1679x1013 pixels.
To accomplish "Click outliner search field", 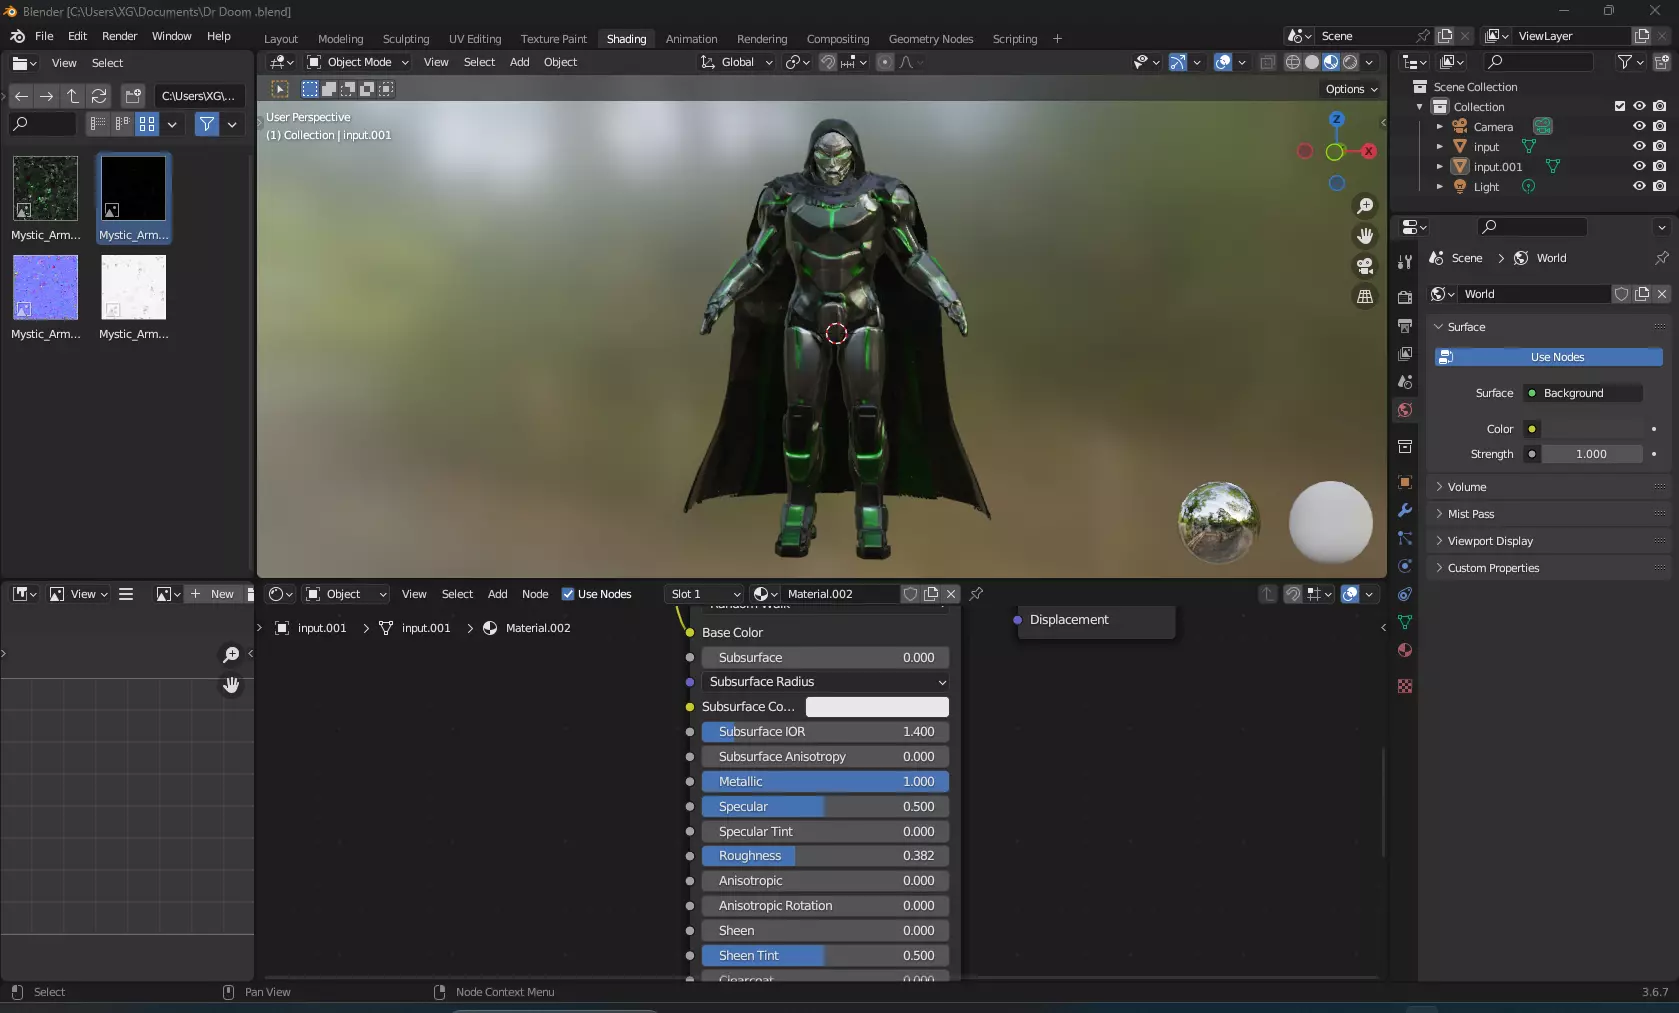I will click(1538, 62).
